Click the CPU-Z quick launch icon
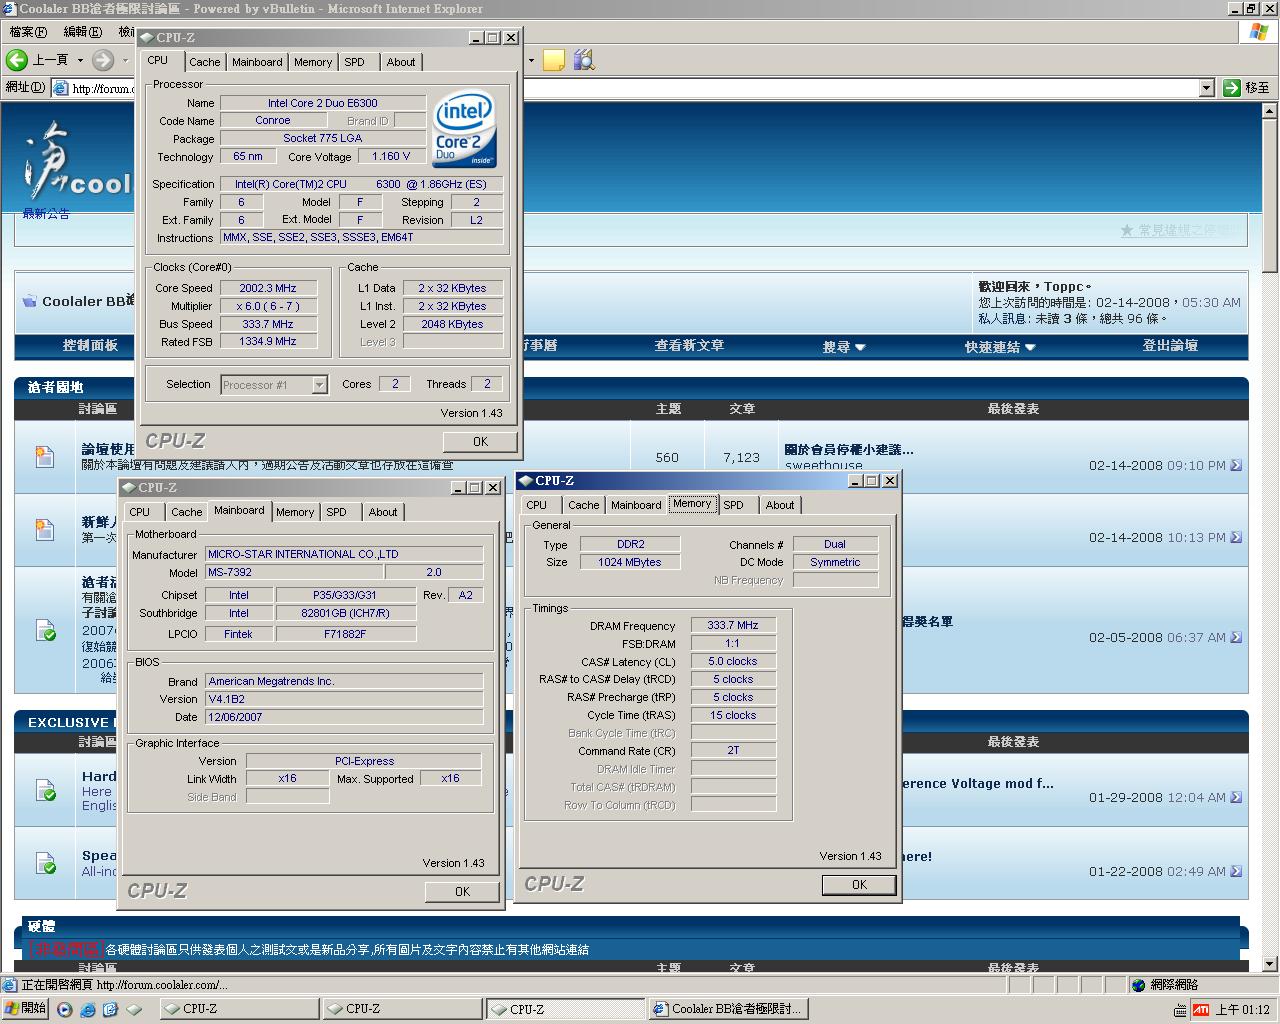1280x1024 pixels. (134, 1009)
